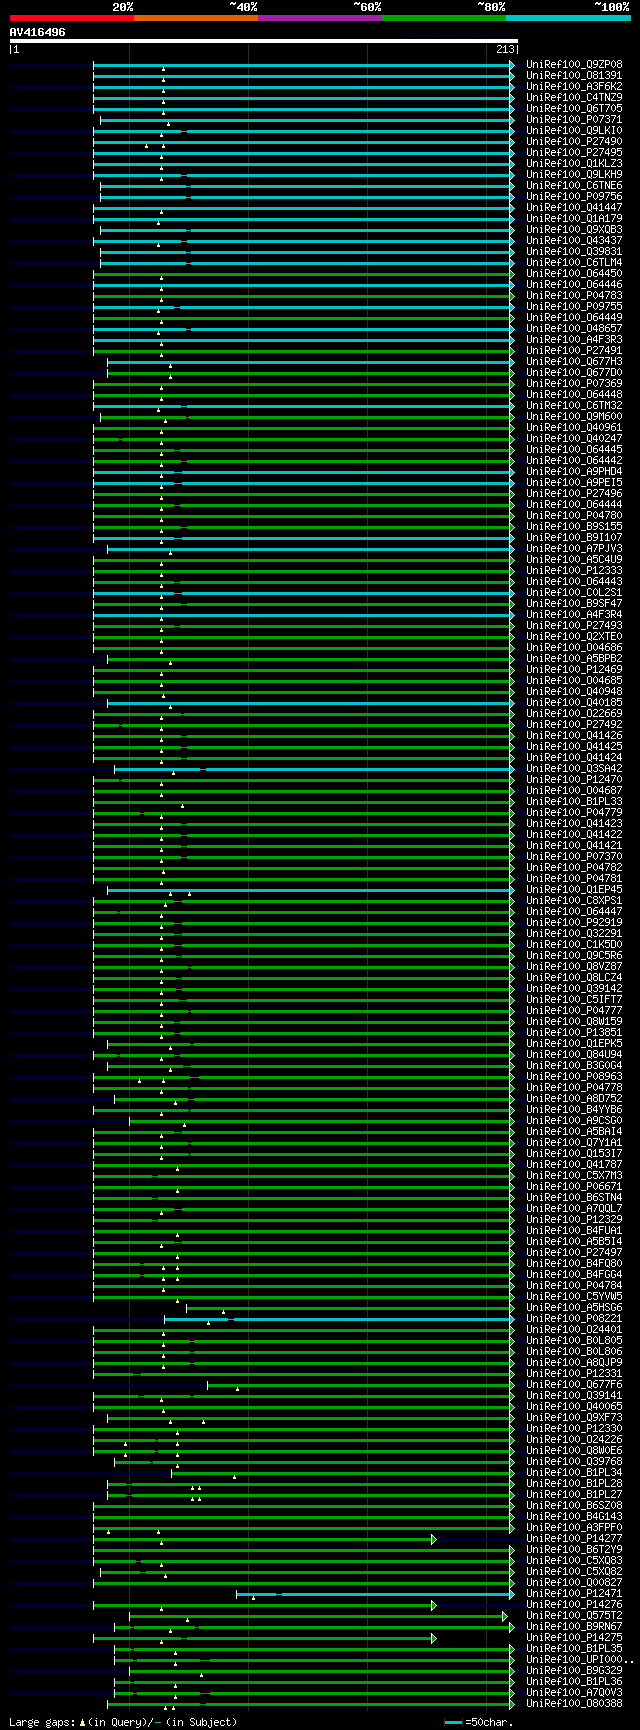This screenshot has width=640, height=1730.
Task: Select UniRef100_P08963 label
Action: tap(574, 1077)
